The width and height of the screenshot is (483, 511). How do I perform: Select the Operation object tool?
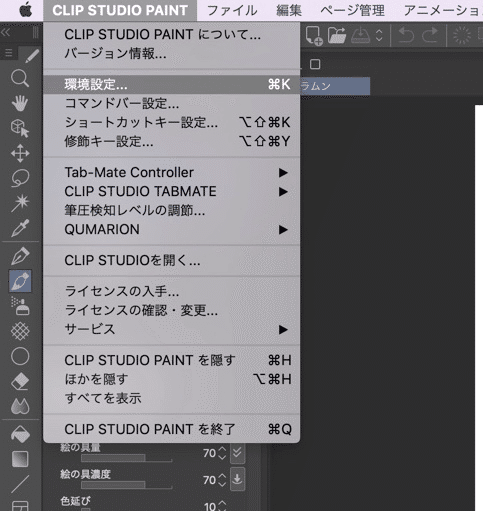pos(20,128)
